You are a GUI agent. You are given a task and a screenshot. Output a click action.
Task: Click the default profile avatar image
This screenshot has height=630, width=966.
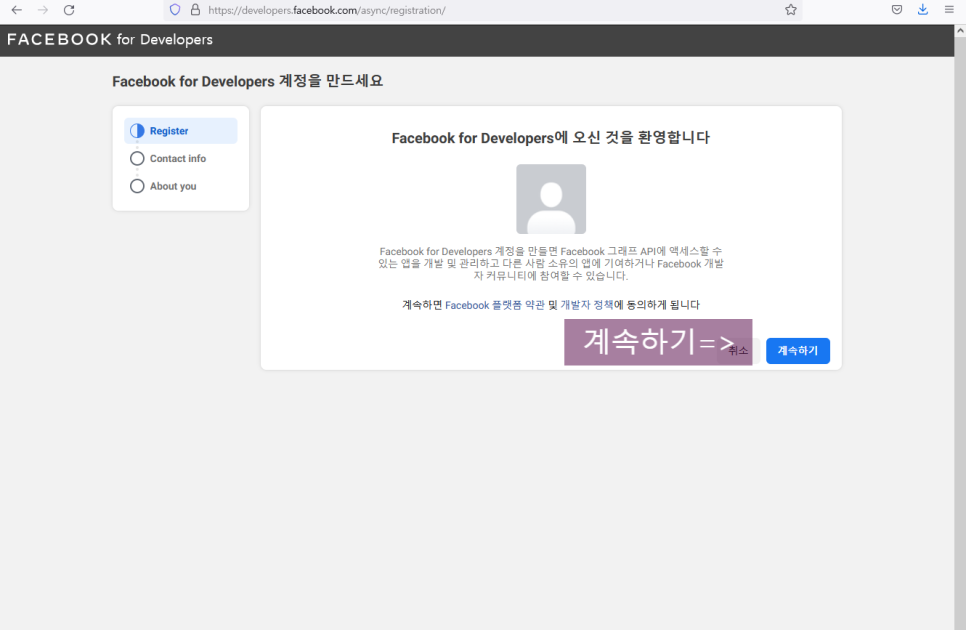(x=551, y=199)
